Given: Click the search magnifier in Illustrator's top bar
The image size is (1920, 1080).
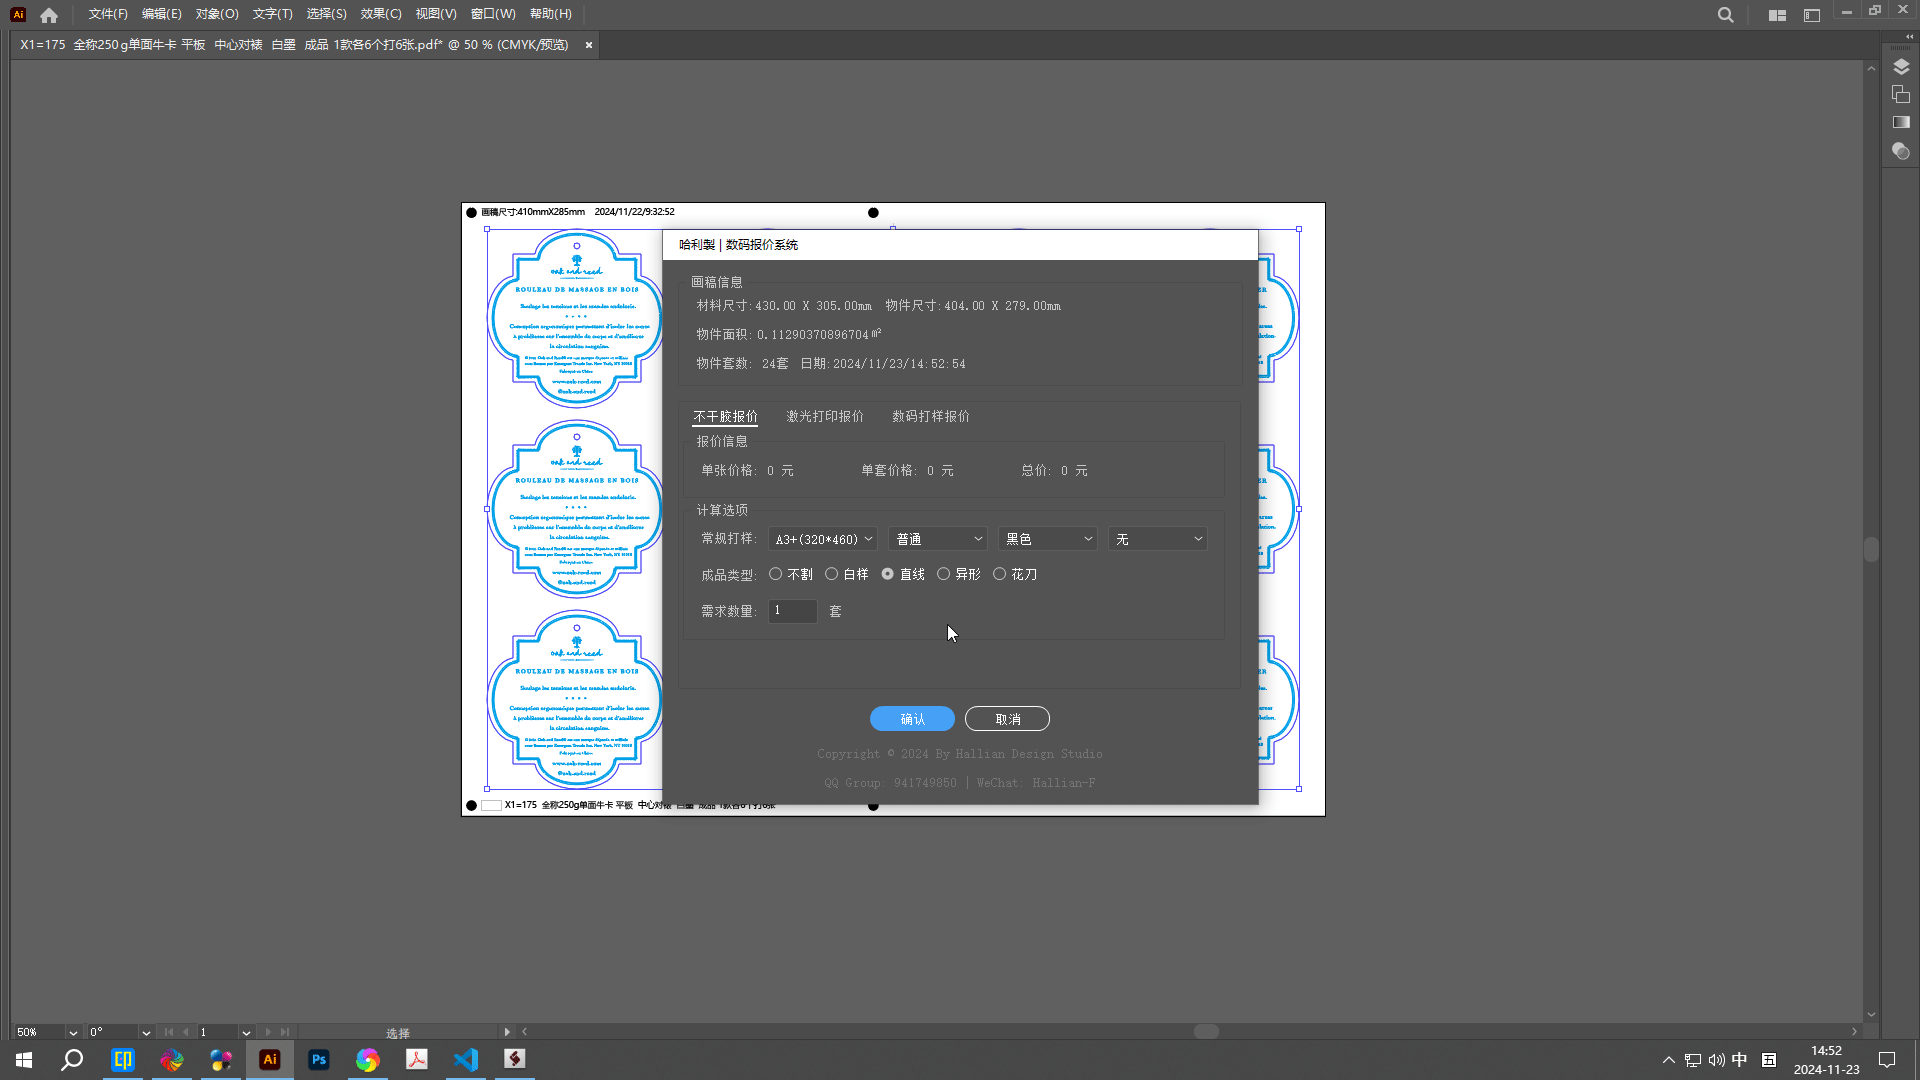Looking at the screenshot, I should point(1725,15).
